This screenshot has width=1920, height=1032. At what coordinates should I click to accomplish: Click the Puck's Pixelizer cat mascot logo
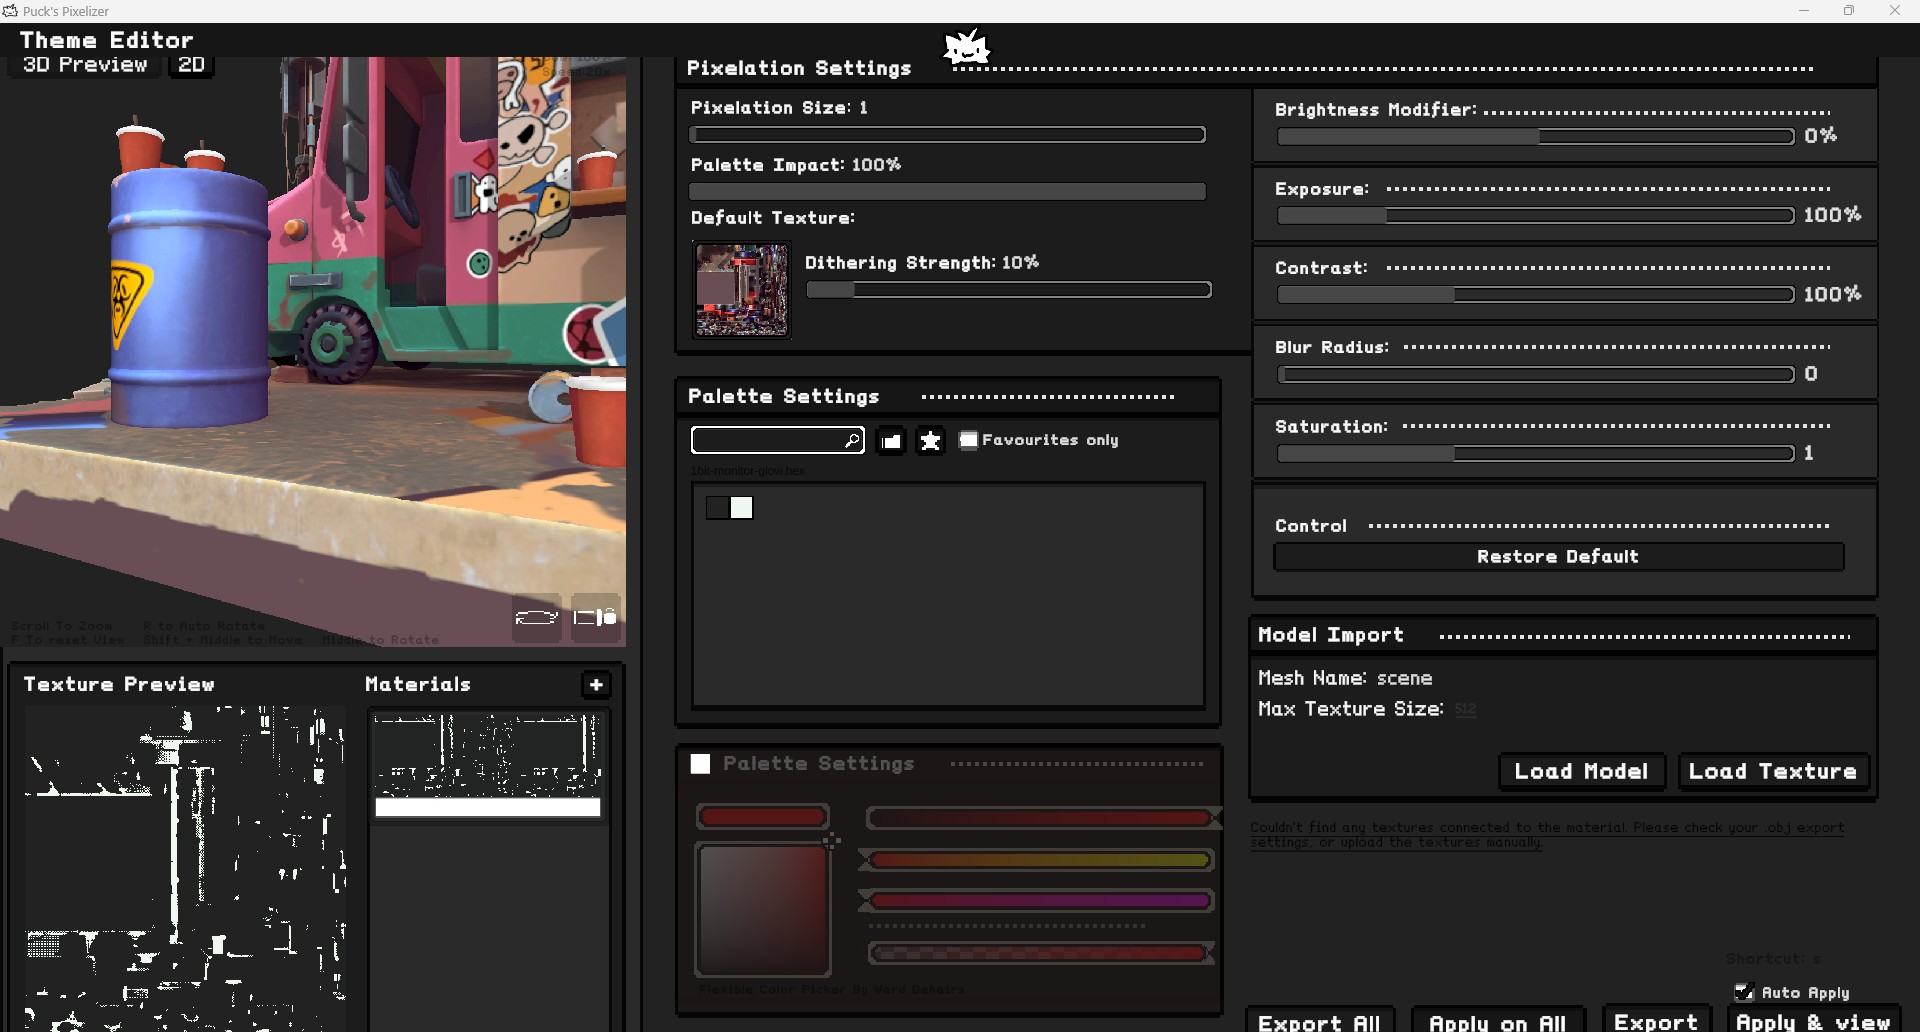[x=967, y=47]
